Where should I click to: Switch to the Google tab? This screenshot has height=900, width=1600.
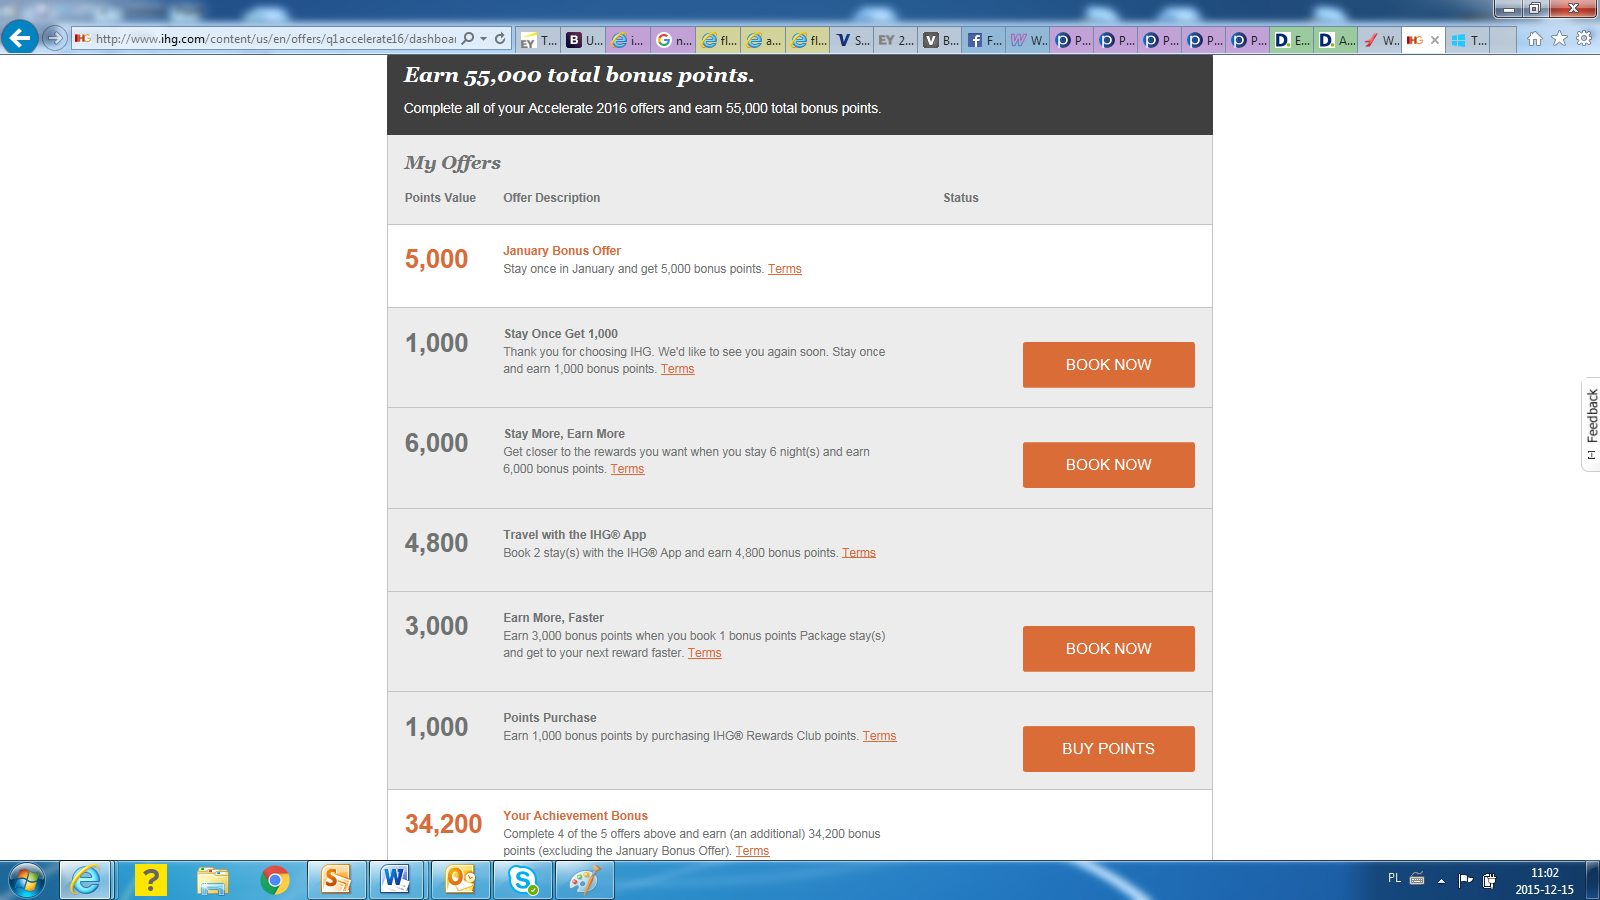[x=674, y=40]
